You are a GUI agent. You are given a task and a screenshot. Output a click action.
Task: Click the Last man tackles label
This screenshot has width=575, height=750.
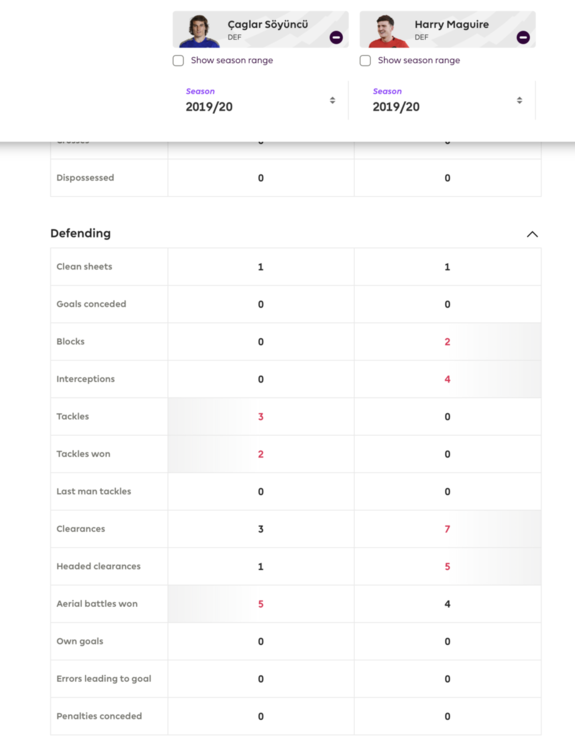94,491
